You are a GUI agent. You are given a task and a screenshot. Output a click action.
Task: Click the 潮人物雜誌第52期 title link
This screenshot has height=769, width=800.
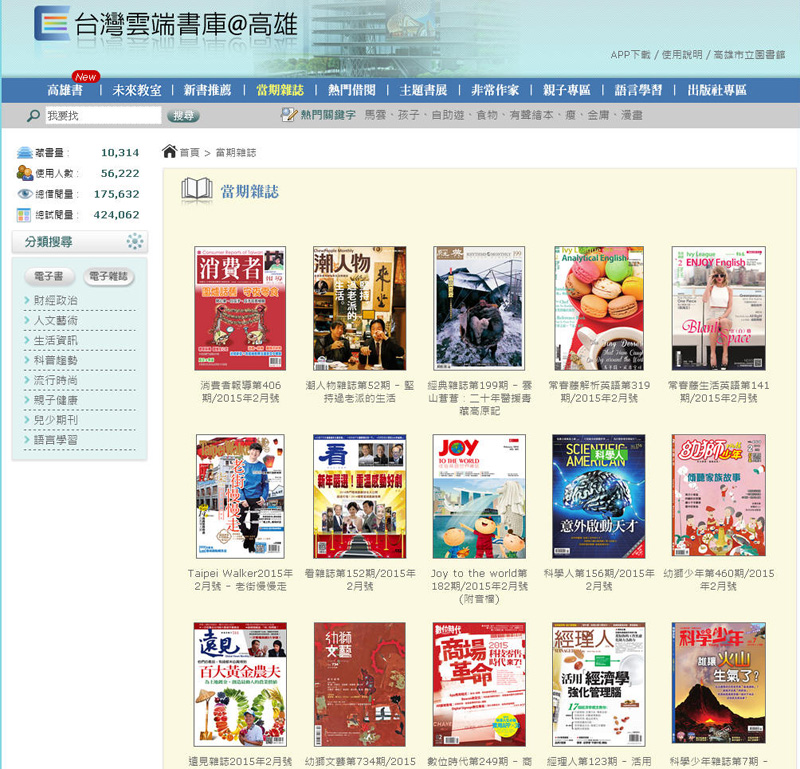pyautogui.click(x=360, y=392)
